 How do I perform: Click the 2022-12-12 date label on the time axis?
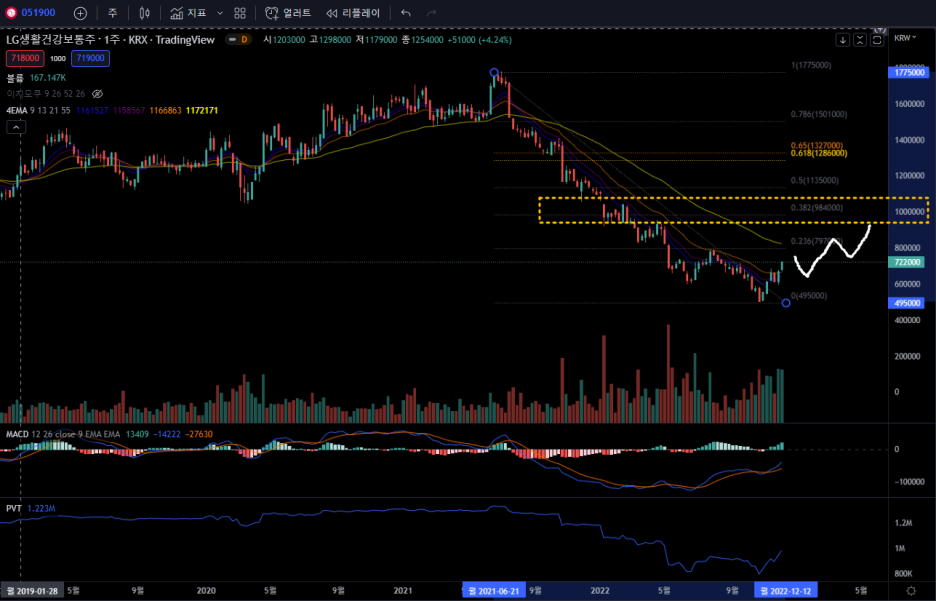pos(786,591)
